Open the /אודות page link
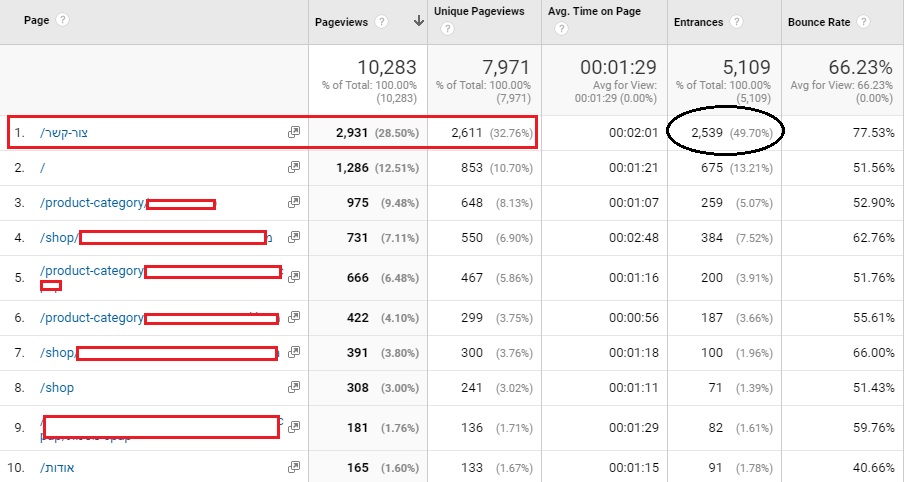Viewport: 904px width, 482px height. pyautogui.click(x=57, y=467)
